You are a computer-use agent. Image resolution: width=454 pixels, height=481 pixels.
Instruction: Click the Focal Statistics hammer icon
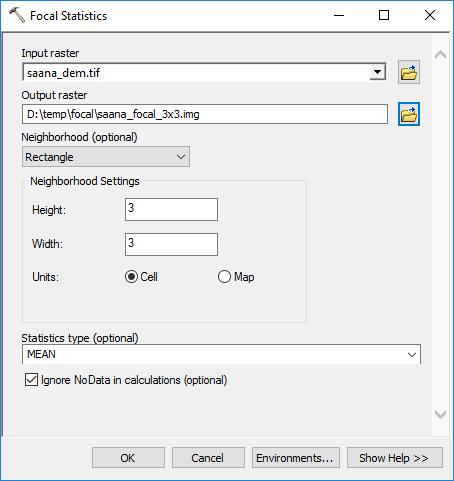click(17, 15)
